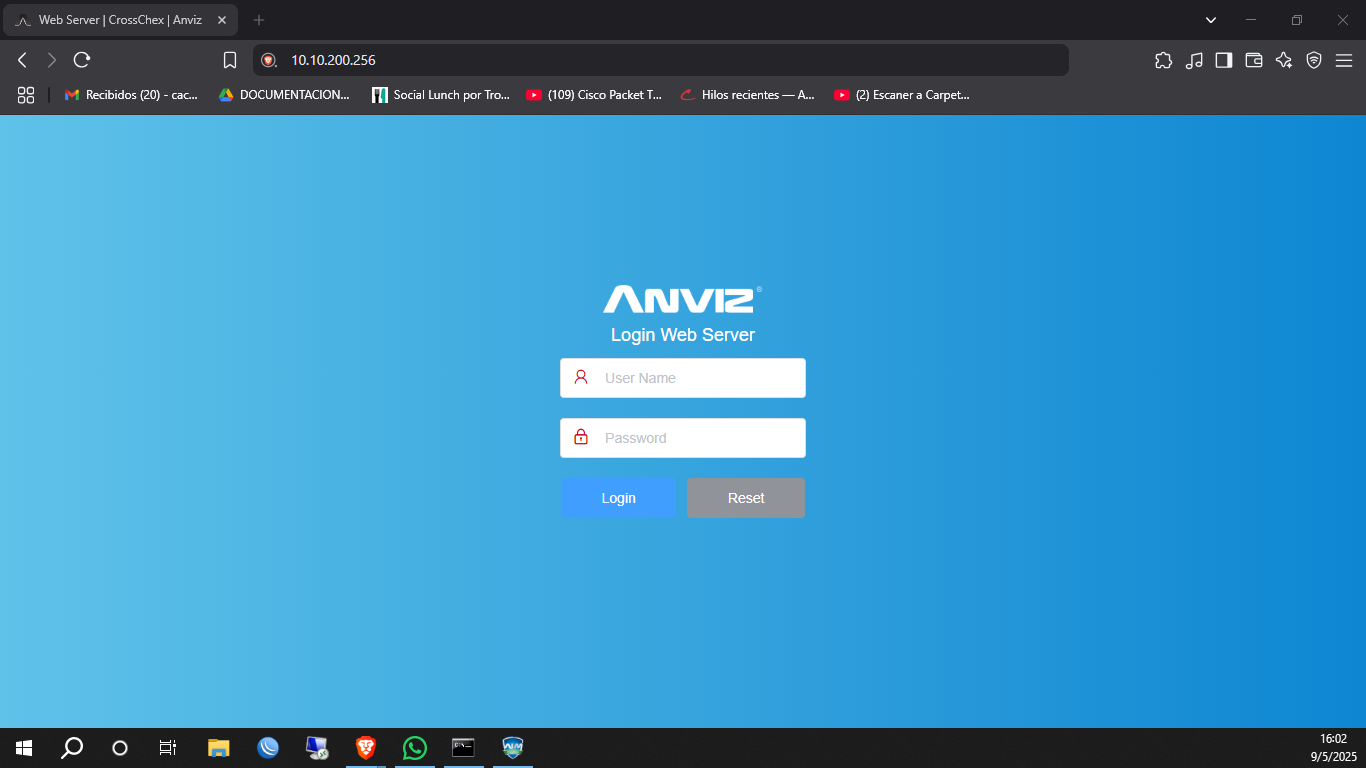Go back with the browser back arrow
Image resolution: width=1366 pixels, height=768 pixels.
[x=22, y=60]
